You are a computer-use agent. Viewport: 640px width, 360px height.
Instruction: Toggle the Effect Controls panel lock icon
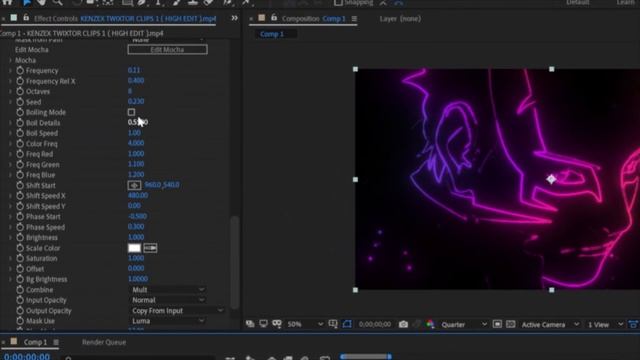point(26,18)
